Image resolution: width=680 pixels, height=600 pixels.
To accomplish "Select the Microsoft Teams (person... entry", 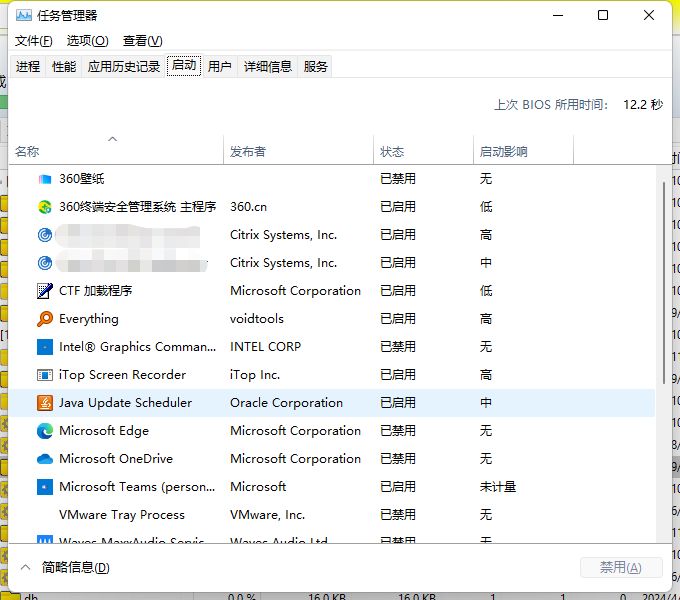I will tap(137, 487).
